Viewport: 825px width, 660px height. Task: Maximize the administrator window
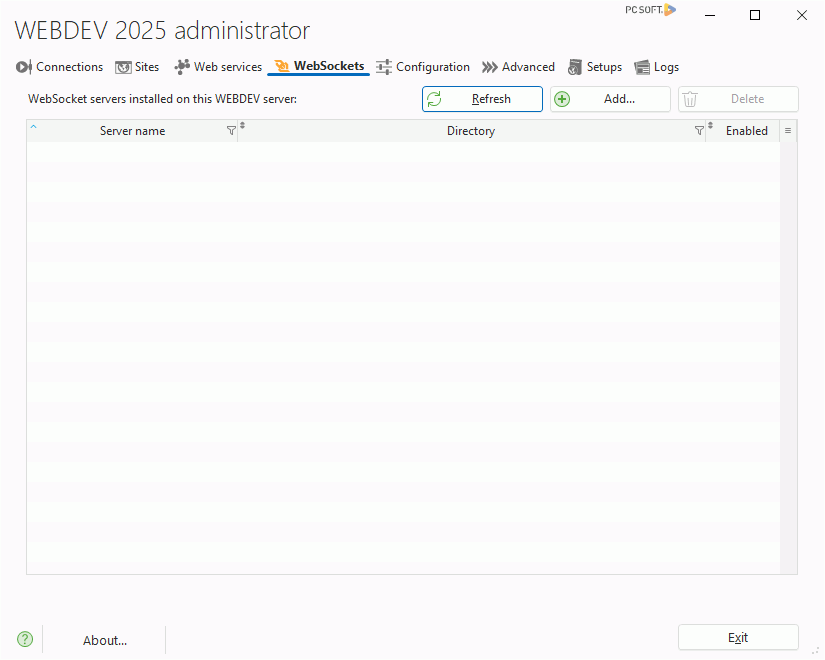pos(755,15)
